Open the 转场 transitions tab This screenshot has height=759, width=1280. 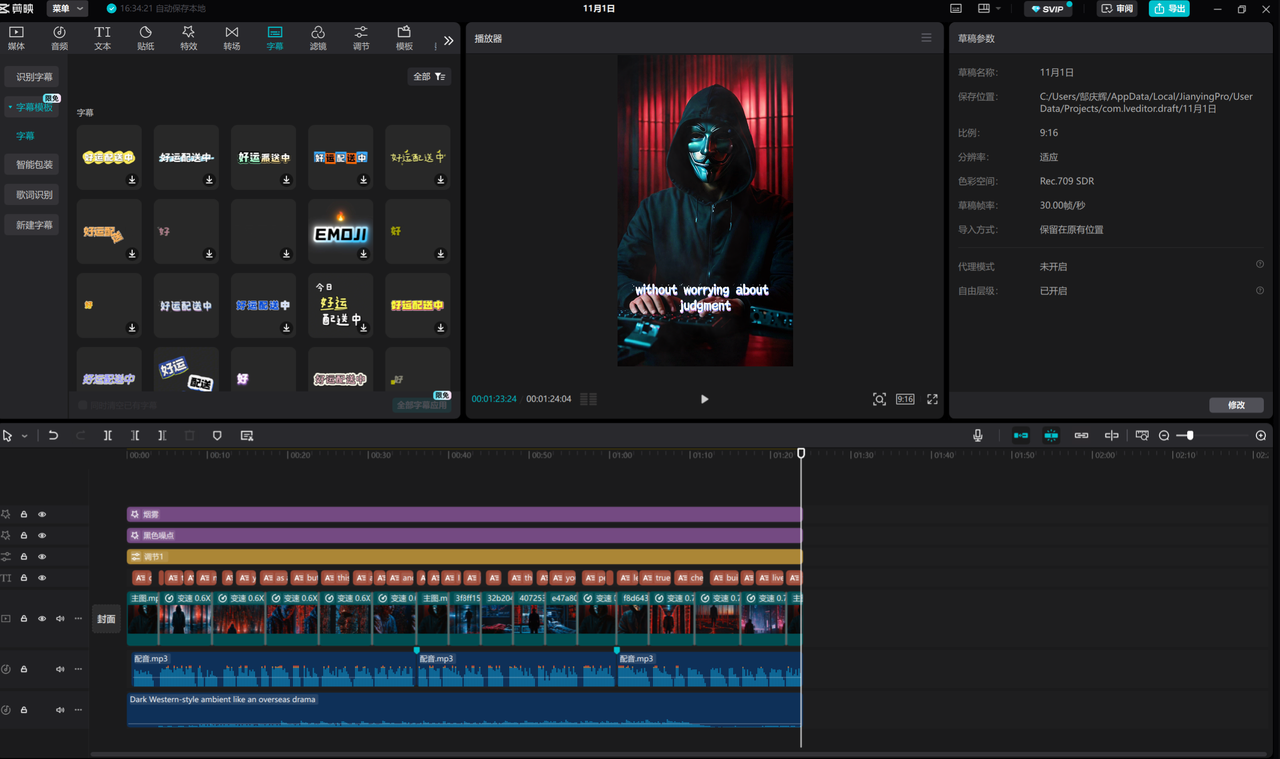[232, 38]
